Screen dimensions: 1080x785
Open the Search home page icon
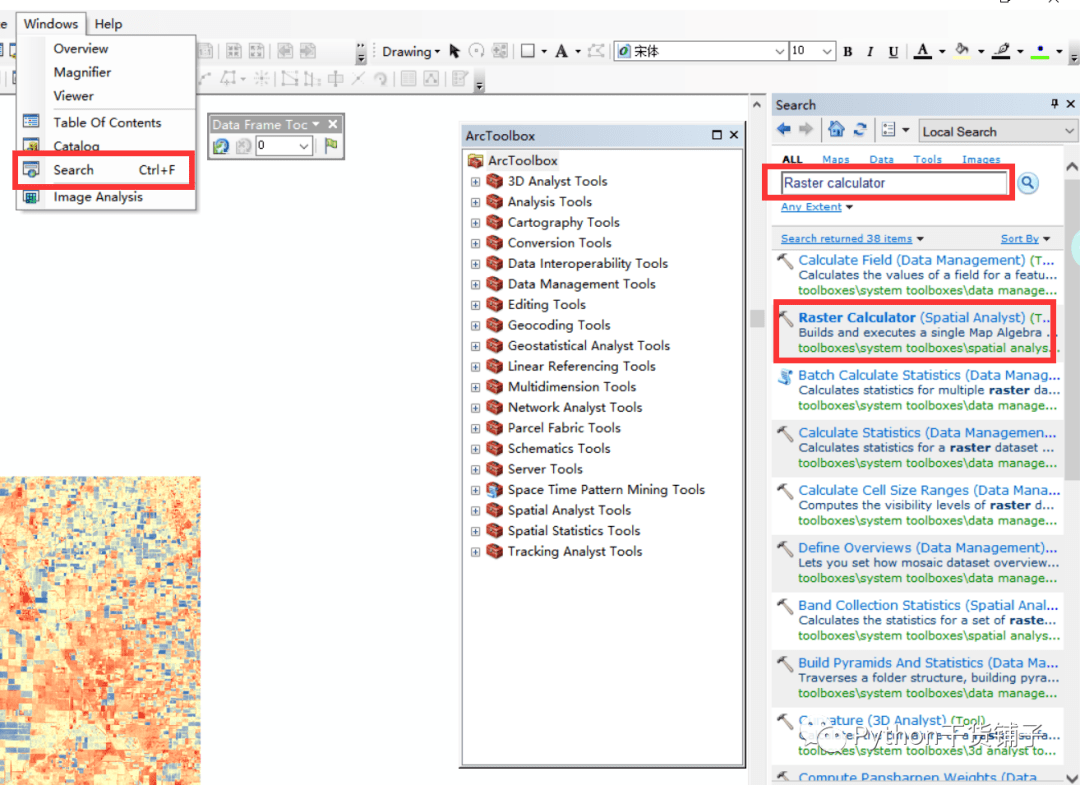[836, 131]
